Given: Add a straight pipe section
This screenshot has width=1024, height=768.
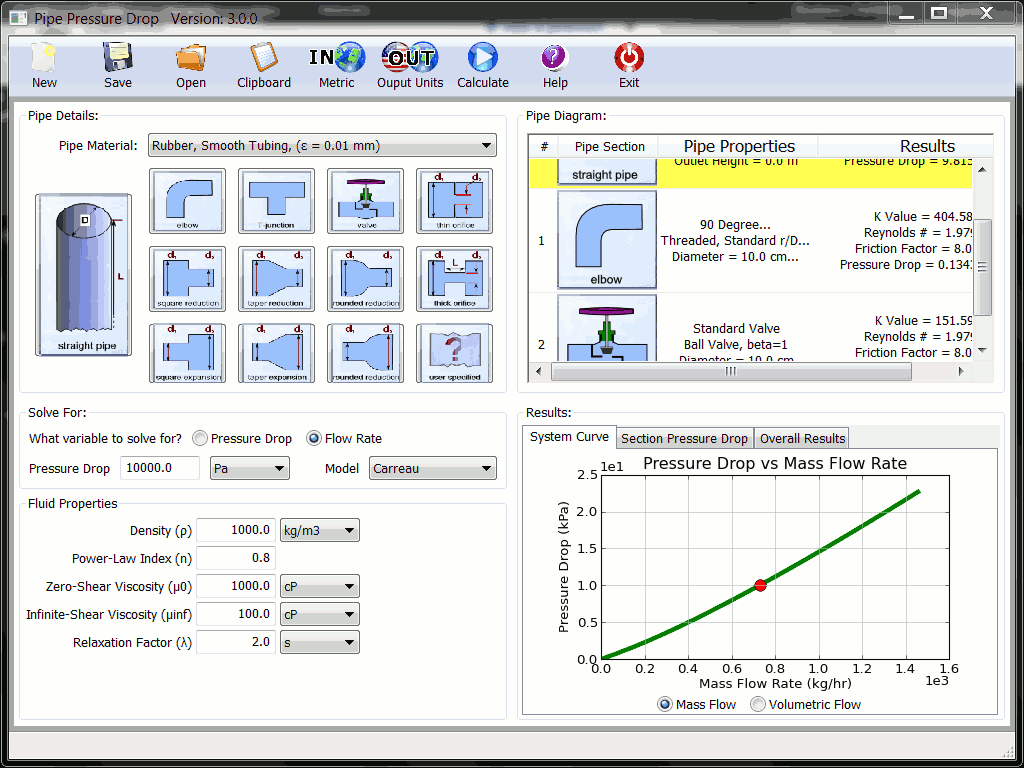Looking at the screenshot, I should click(84, 275).
